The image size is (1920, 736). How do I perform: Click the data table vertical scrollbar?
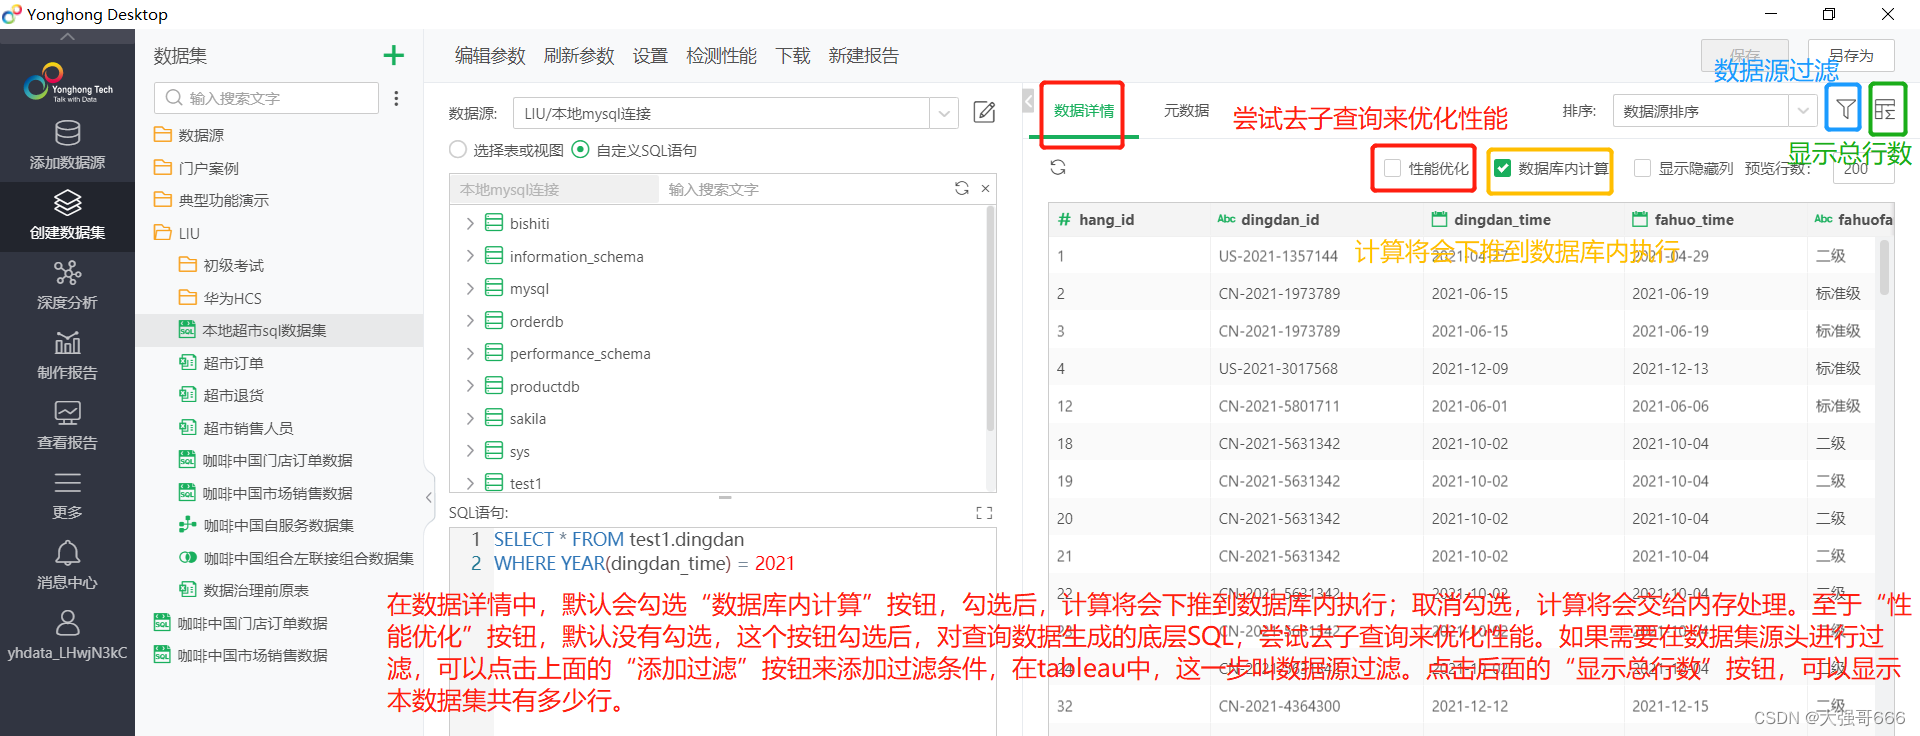(x=1884, y=268)
